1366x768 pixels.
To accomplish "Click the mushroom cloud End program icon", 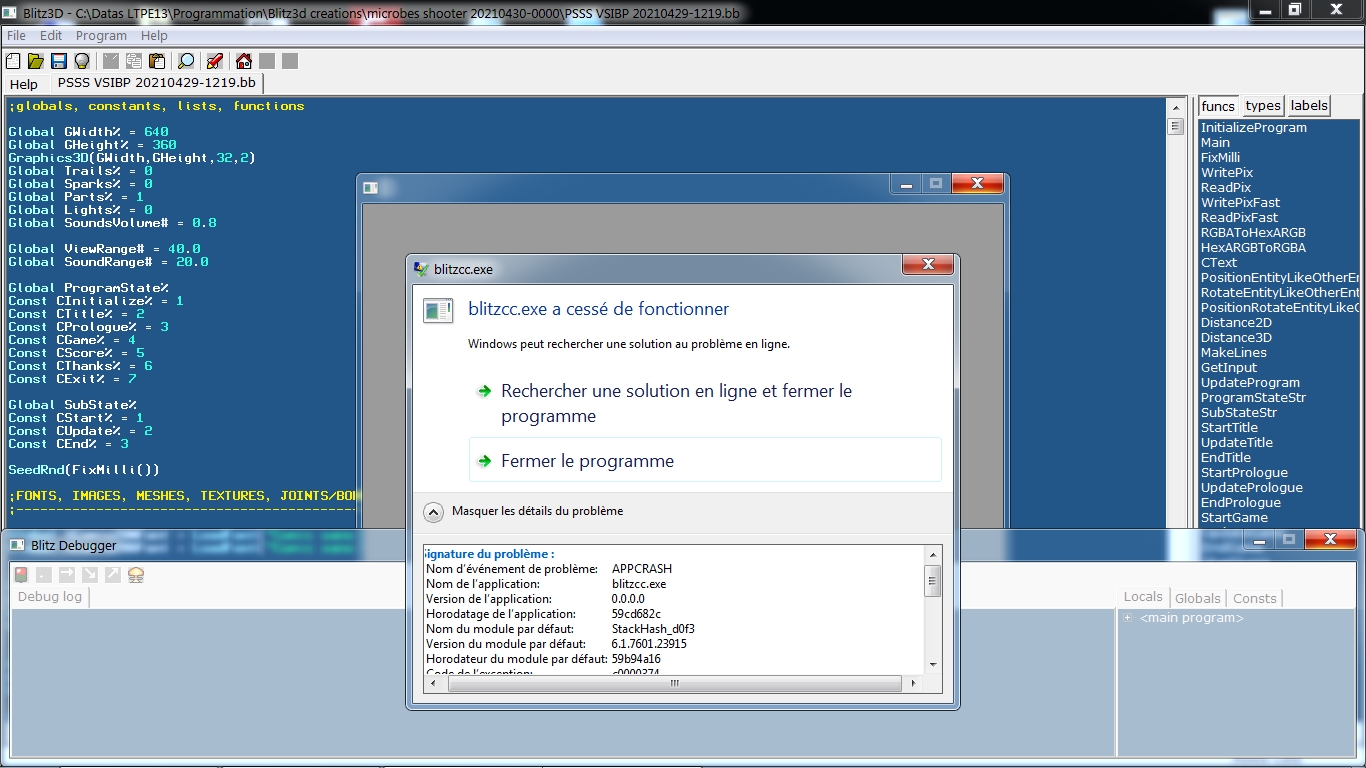I will coord(136,575).
